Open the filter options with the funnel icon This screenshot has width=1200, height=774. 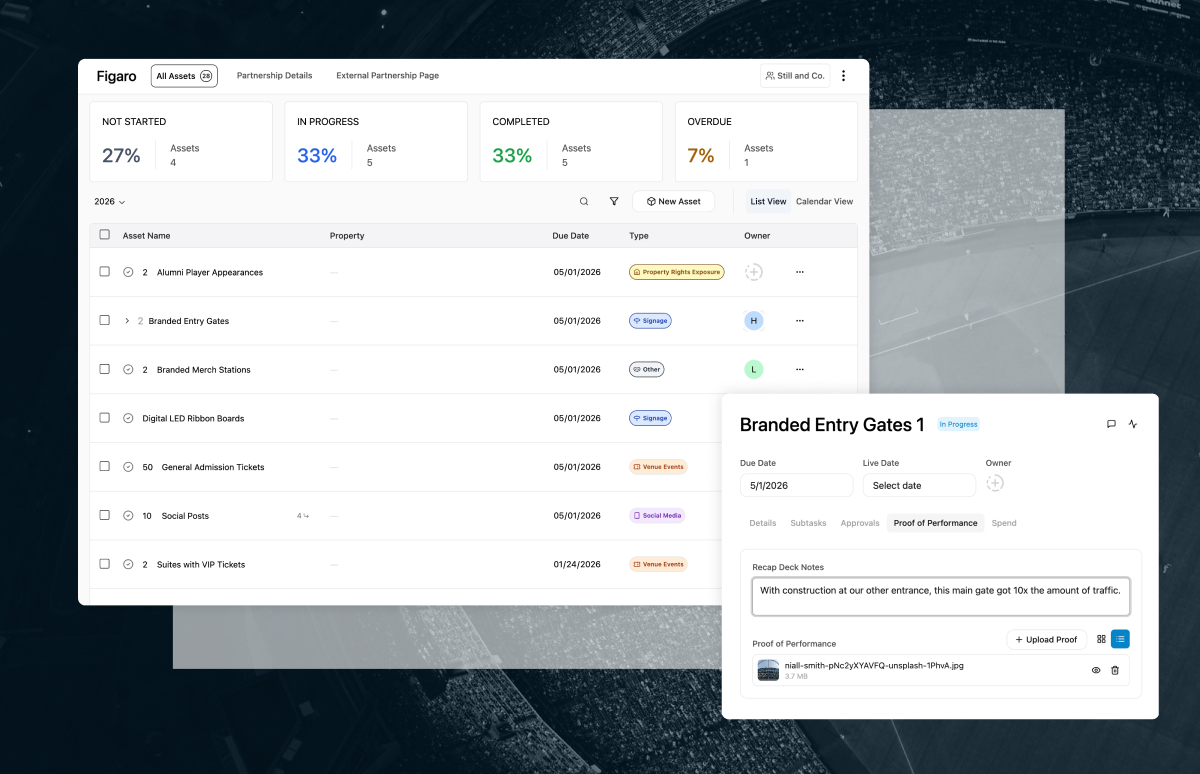pos(614,201)
